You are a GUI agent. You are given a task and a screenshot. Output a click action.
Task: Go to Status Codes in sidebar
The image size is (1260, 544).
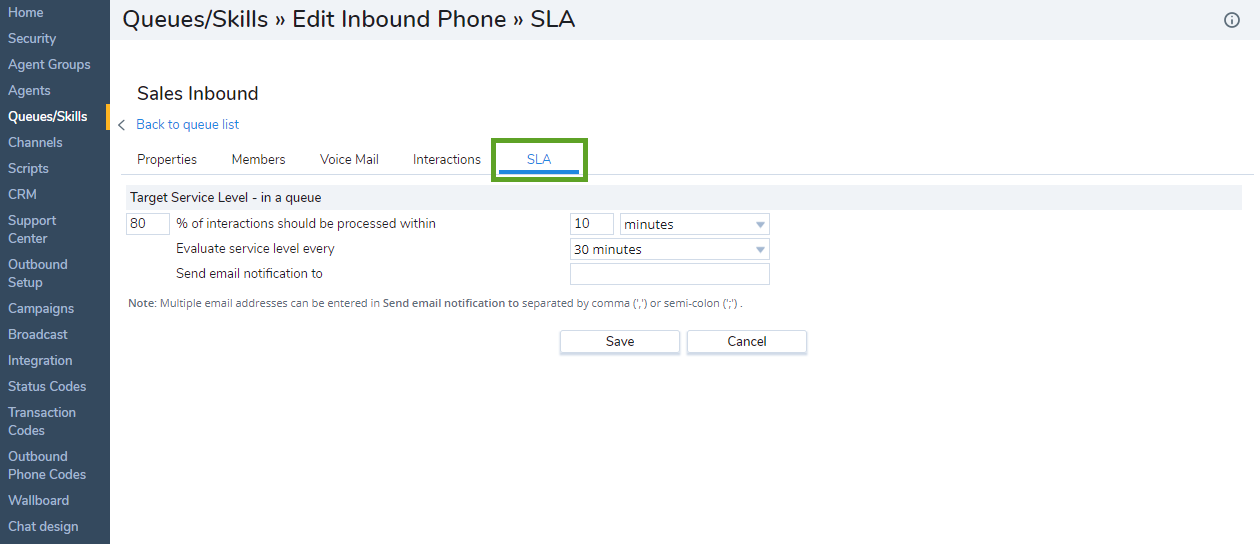coord(47,386)
